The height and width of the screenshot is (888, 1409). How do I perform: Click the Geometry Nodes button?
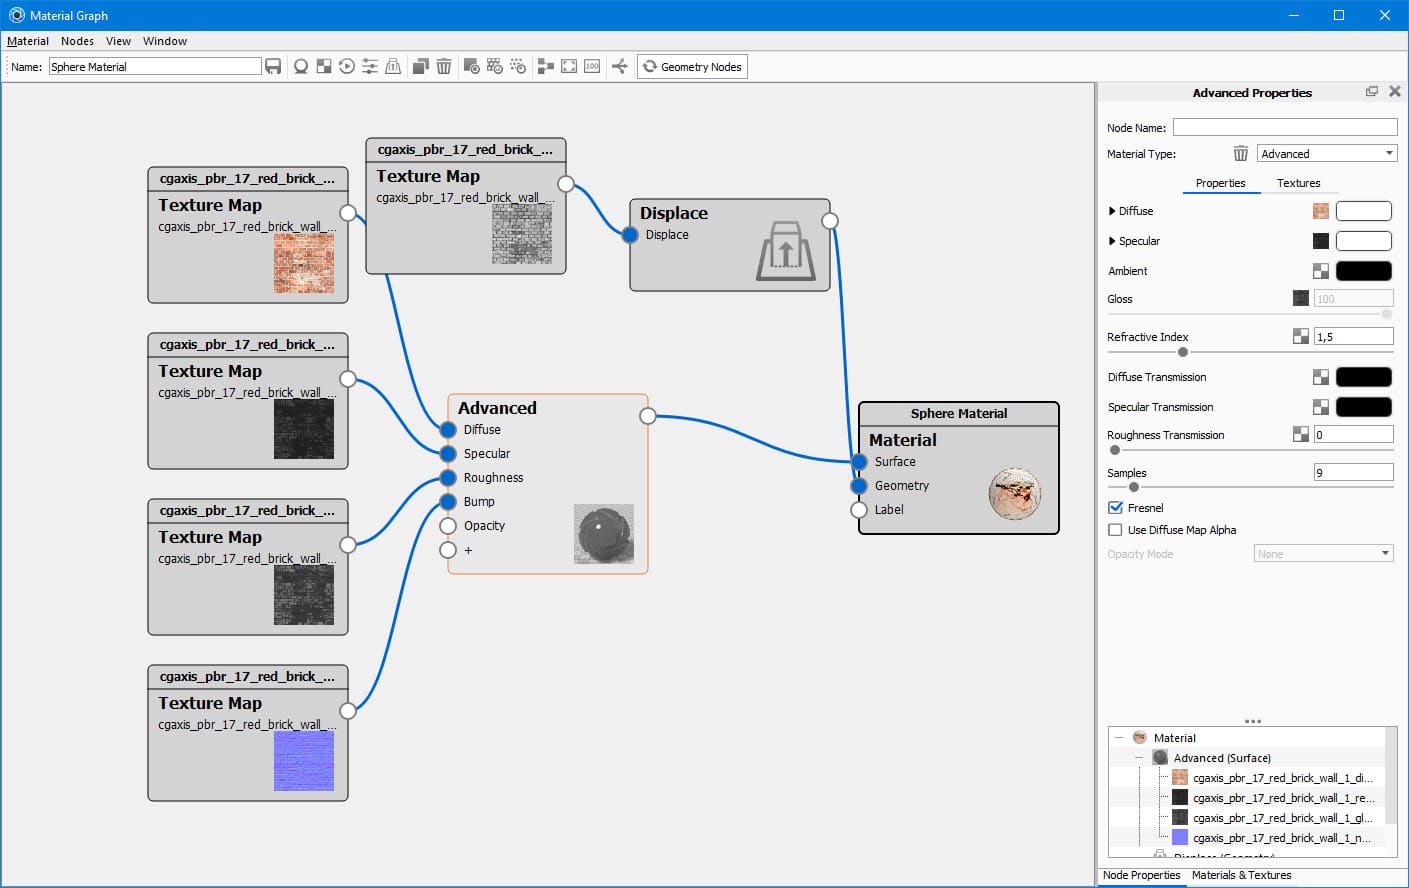pos(692,66)
